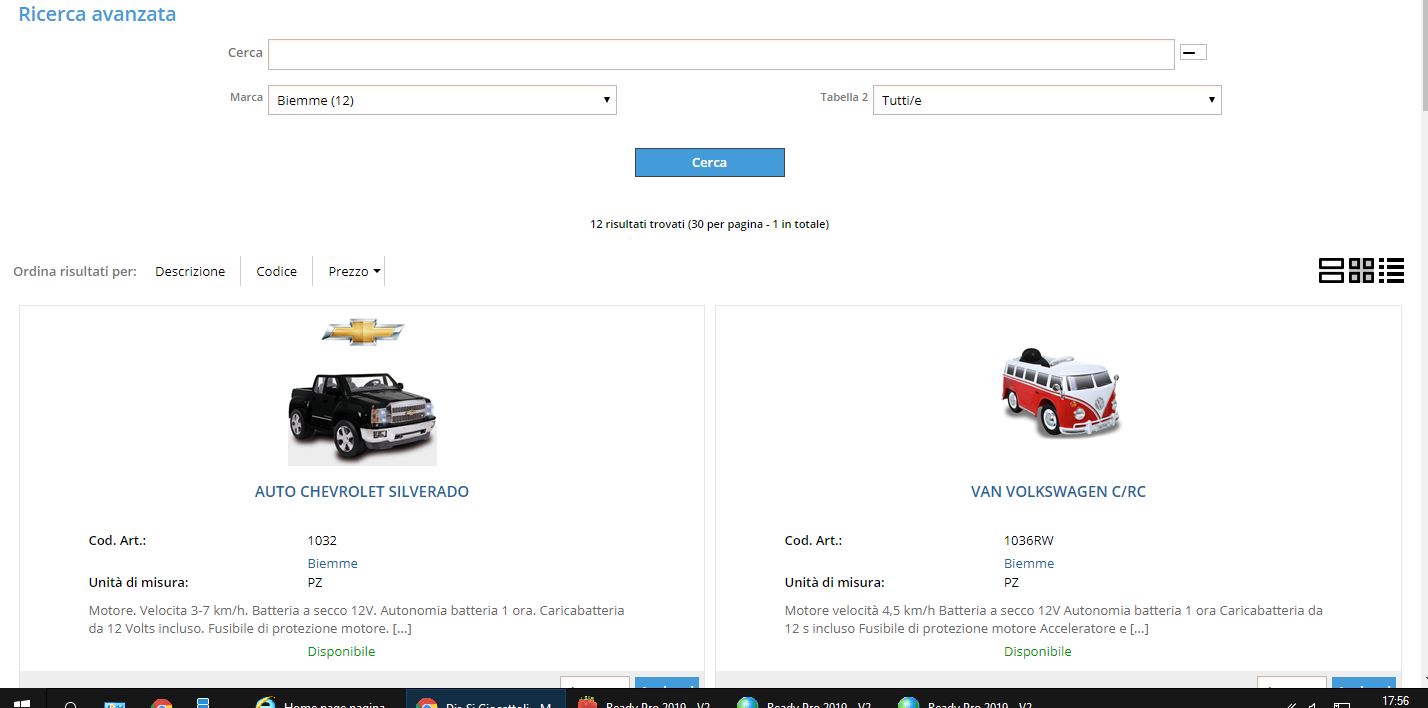Click the 'Cod. Art.:' label on the Silverado card
The width and height of the screenshot is (1428, 708).
[x=117, y=540]
